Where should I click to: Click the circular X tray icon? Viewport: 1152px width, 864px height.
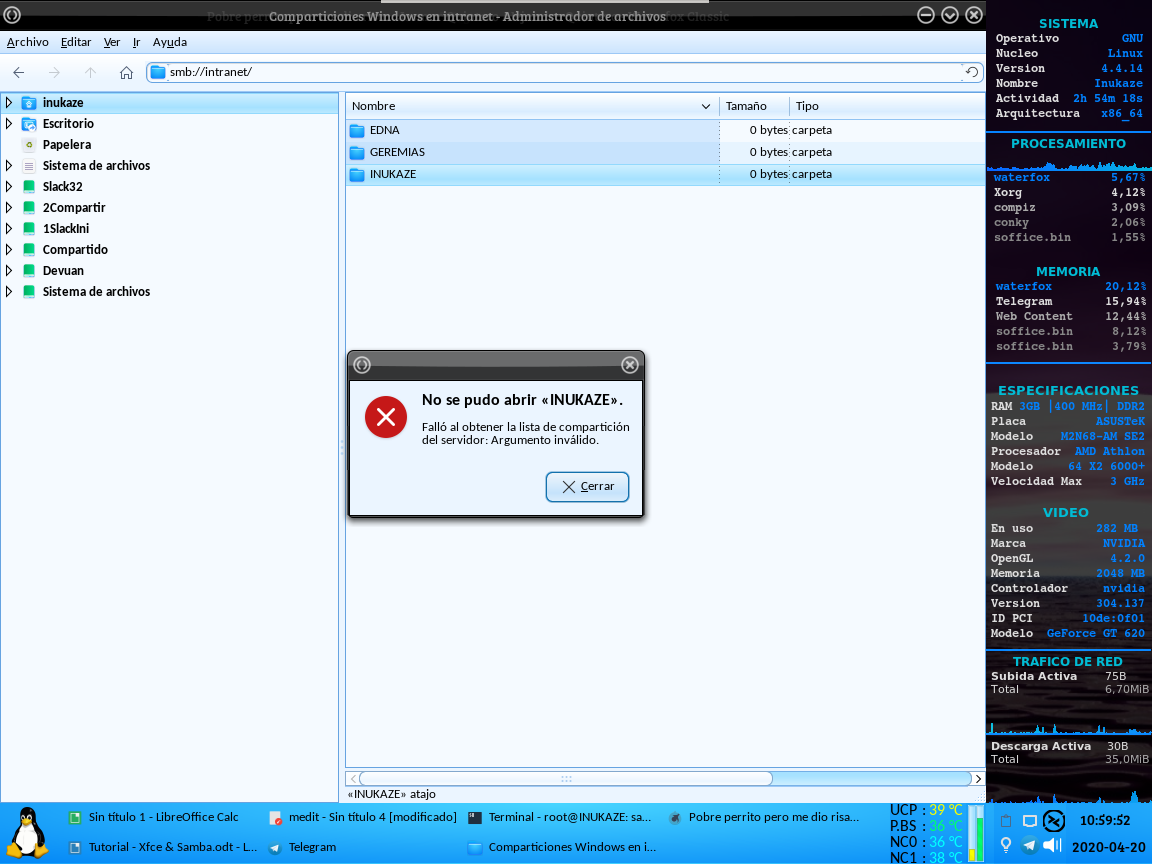(1054, 821)
